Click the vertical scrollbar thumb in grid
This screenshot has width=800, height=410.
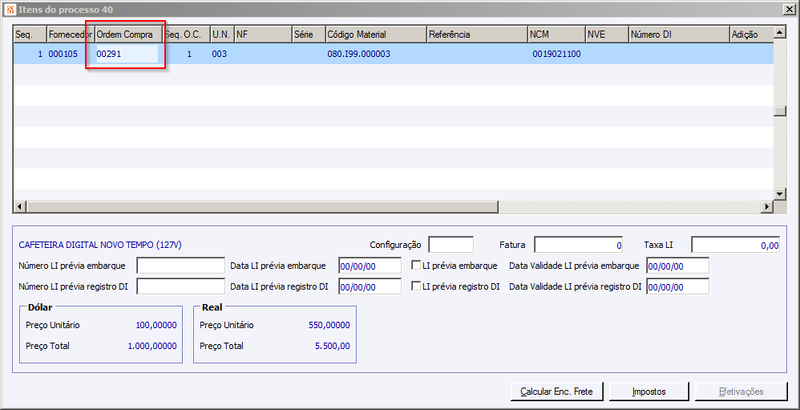click(779, 112)
